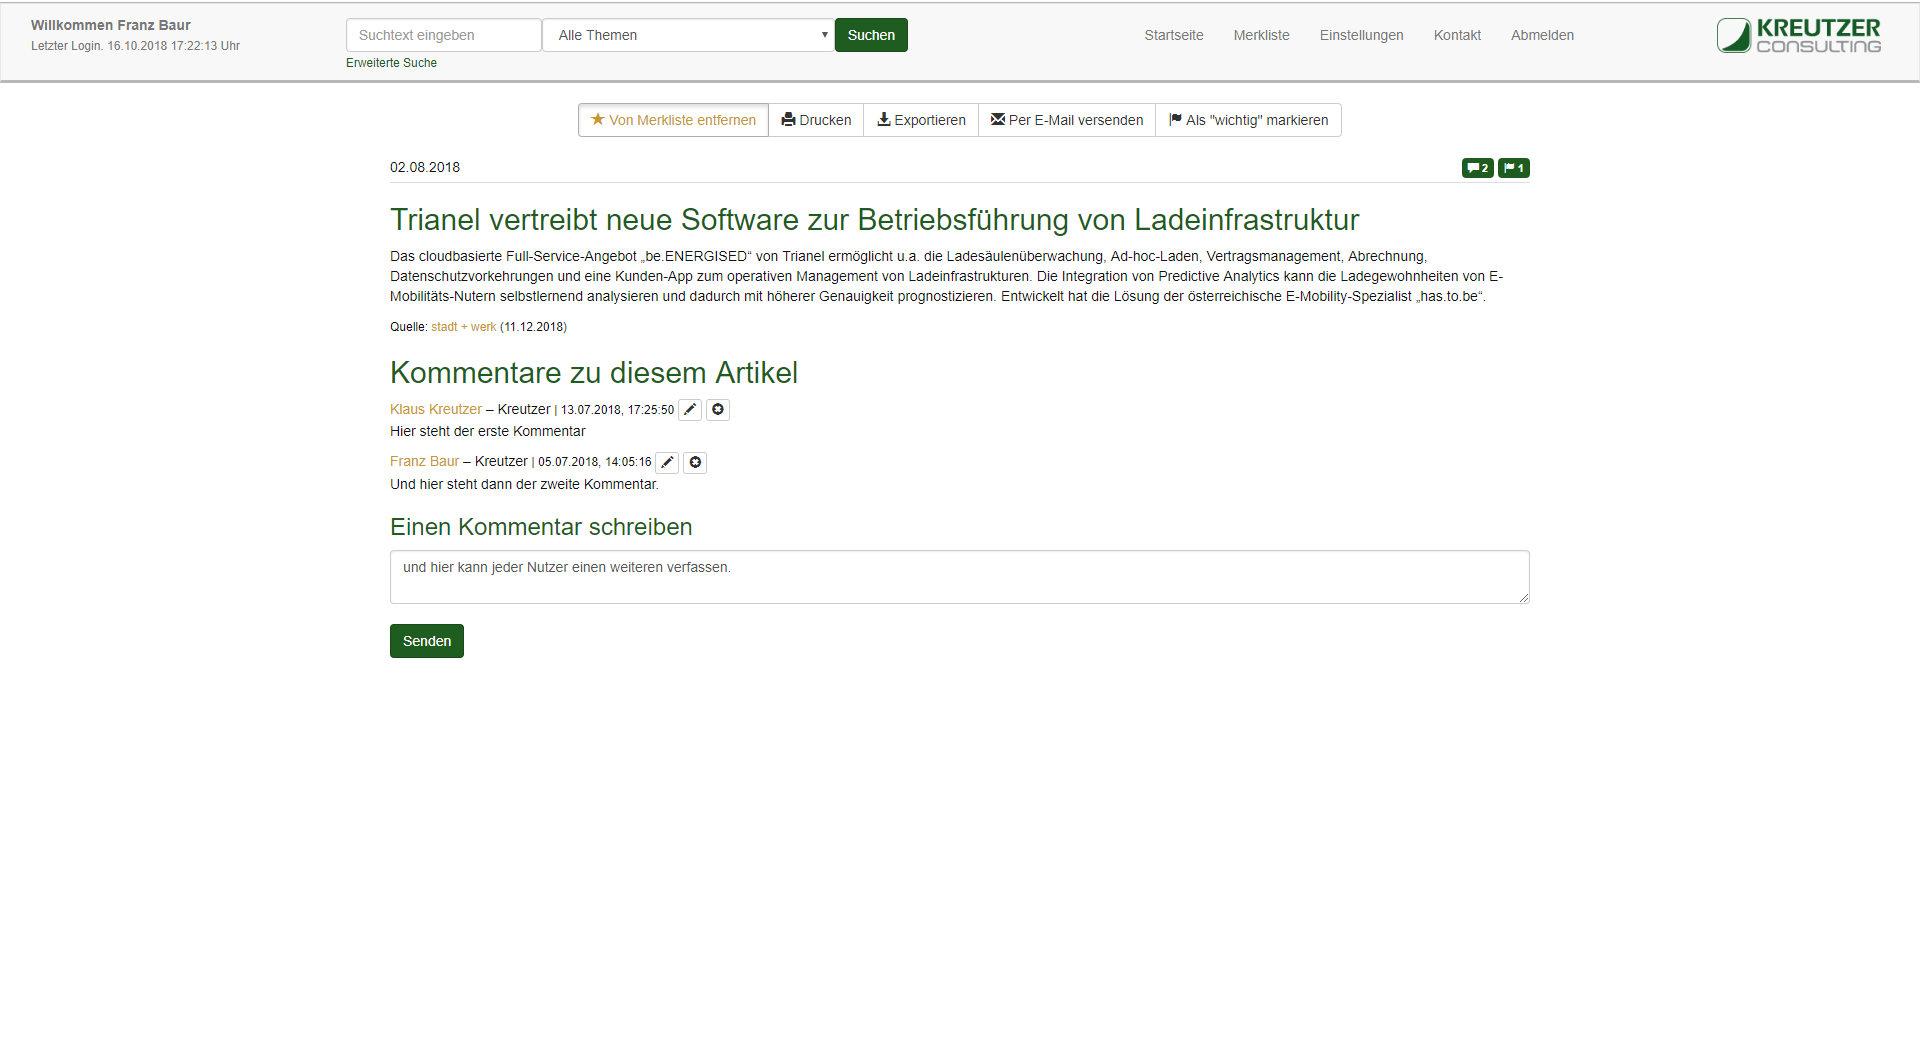Go to Startseite in navigation
This screenshot has height=1040, width=1920.
[x=1174, y=35]
